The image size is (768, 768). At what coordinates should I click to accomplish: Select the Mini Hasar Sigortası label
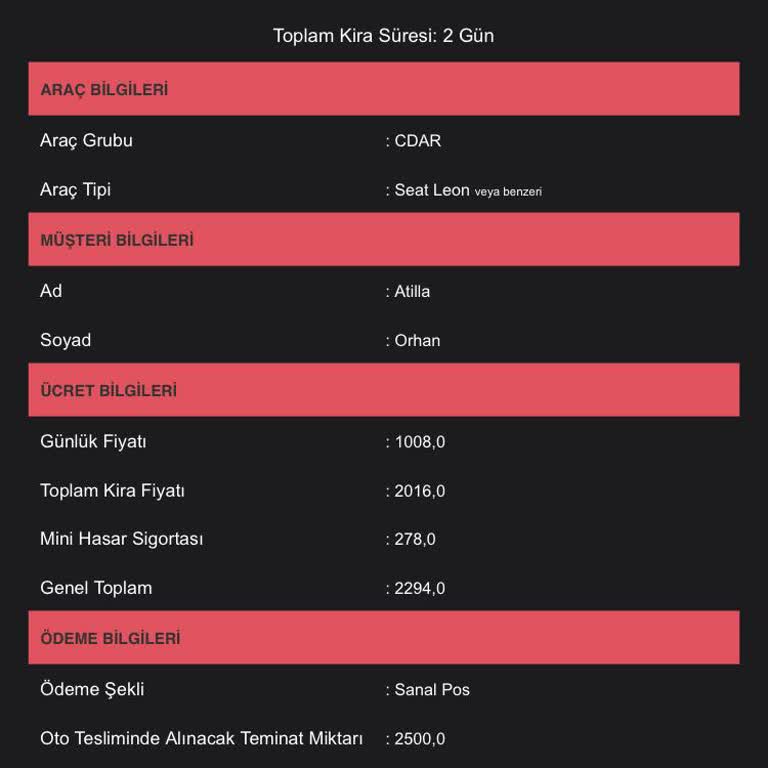[121, 539]
